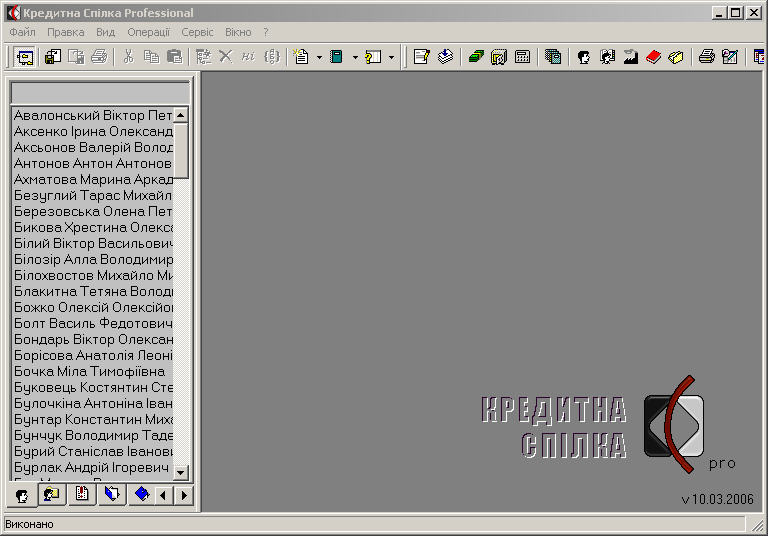The height and width of the screenshot is (536, 768).
Task: Click the tab strip right arrow
Action: [x=184, y=495]
